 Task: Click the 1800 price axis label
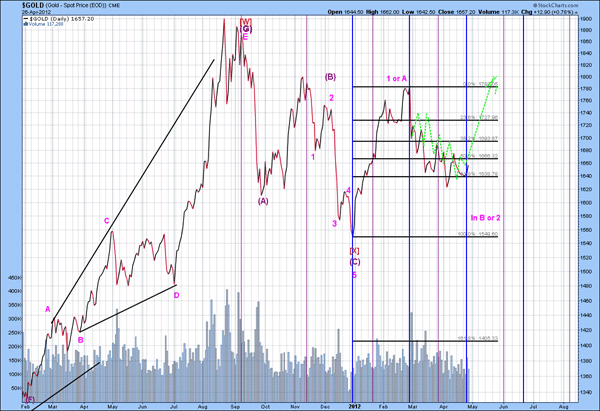586,77
